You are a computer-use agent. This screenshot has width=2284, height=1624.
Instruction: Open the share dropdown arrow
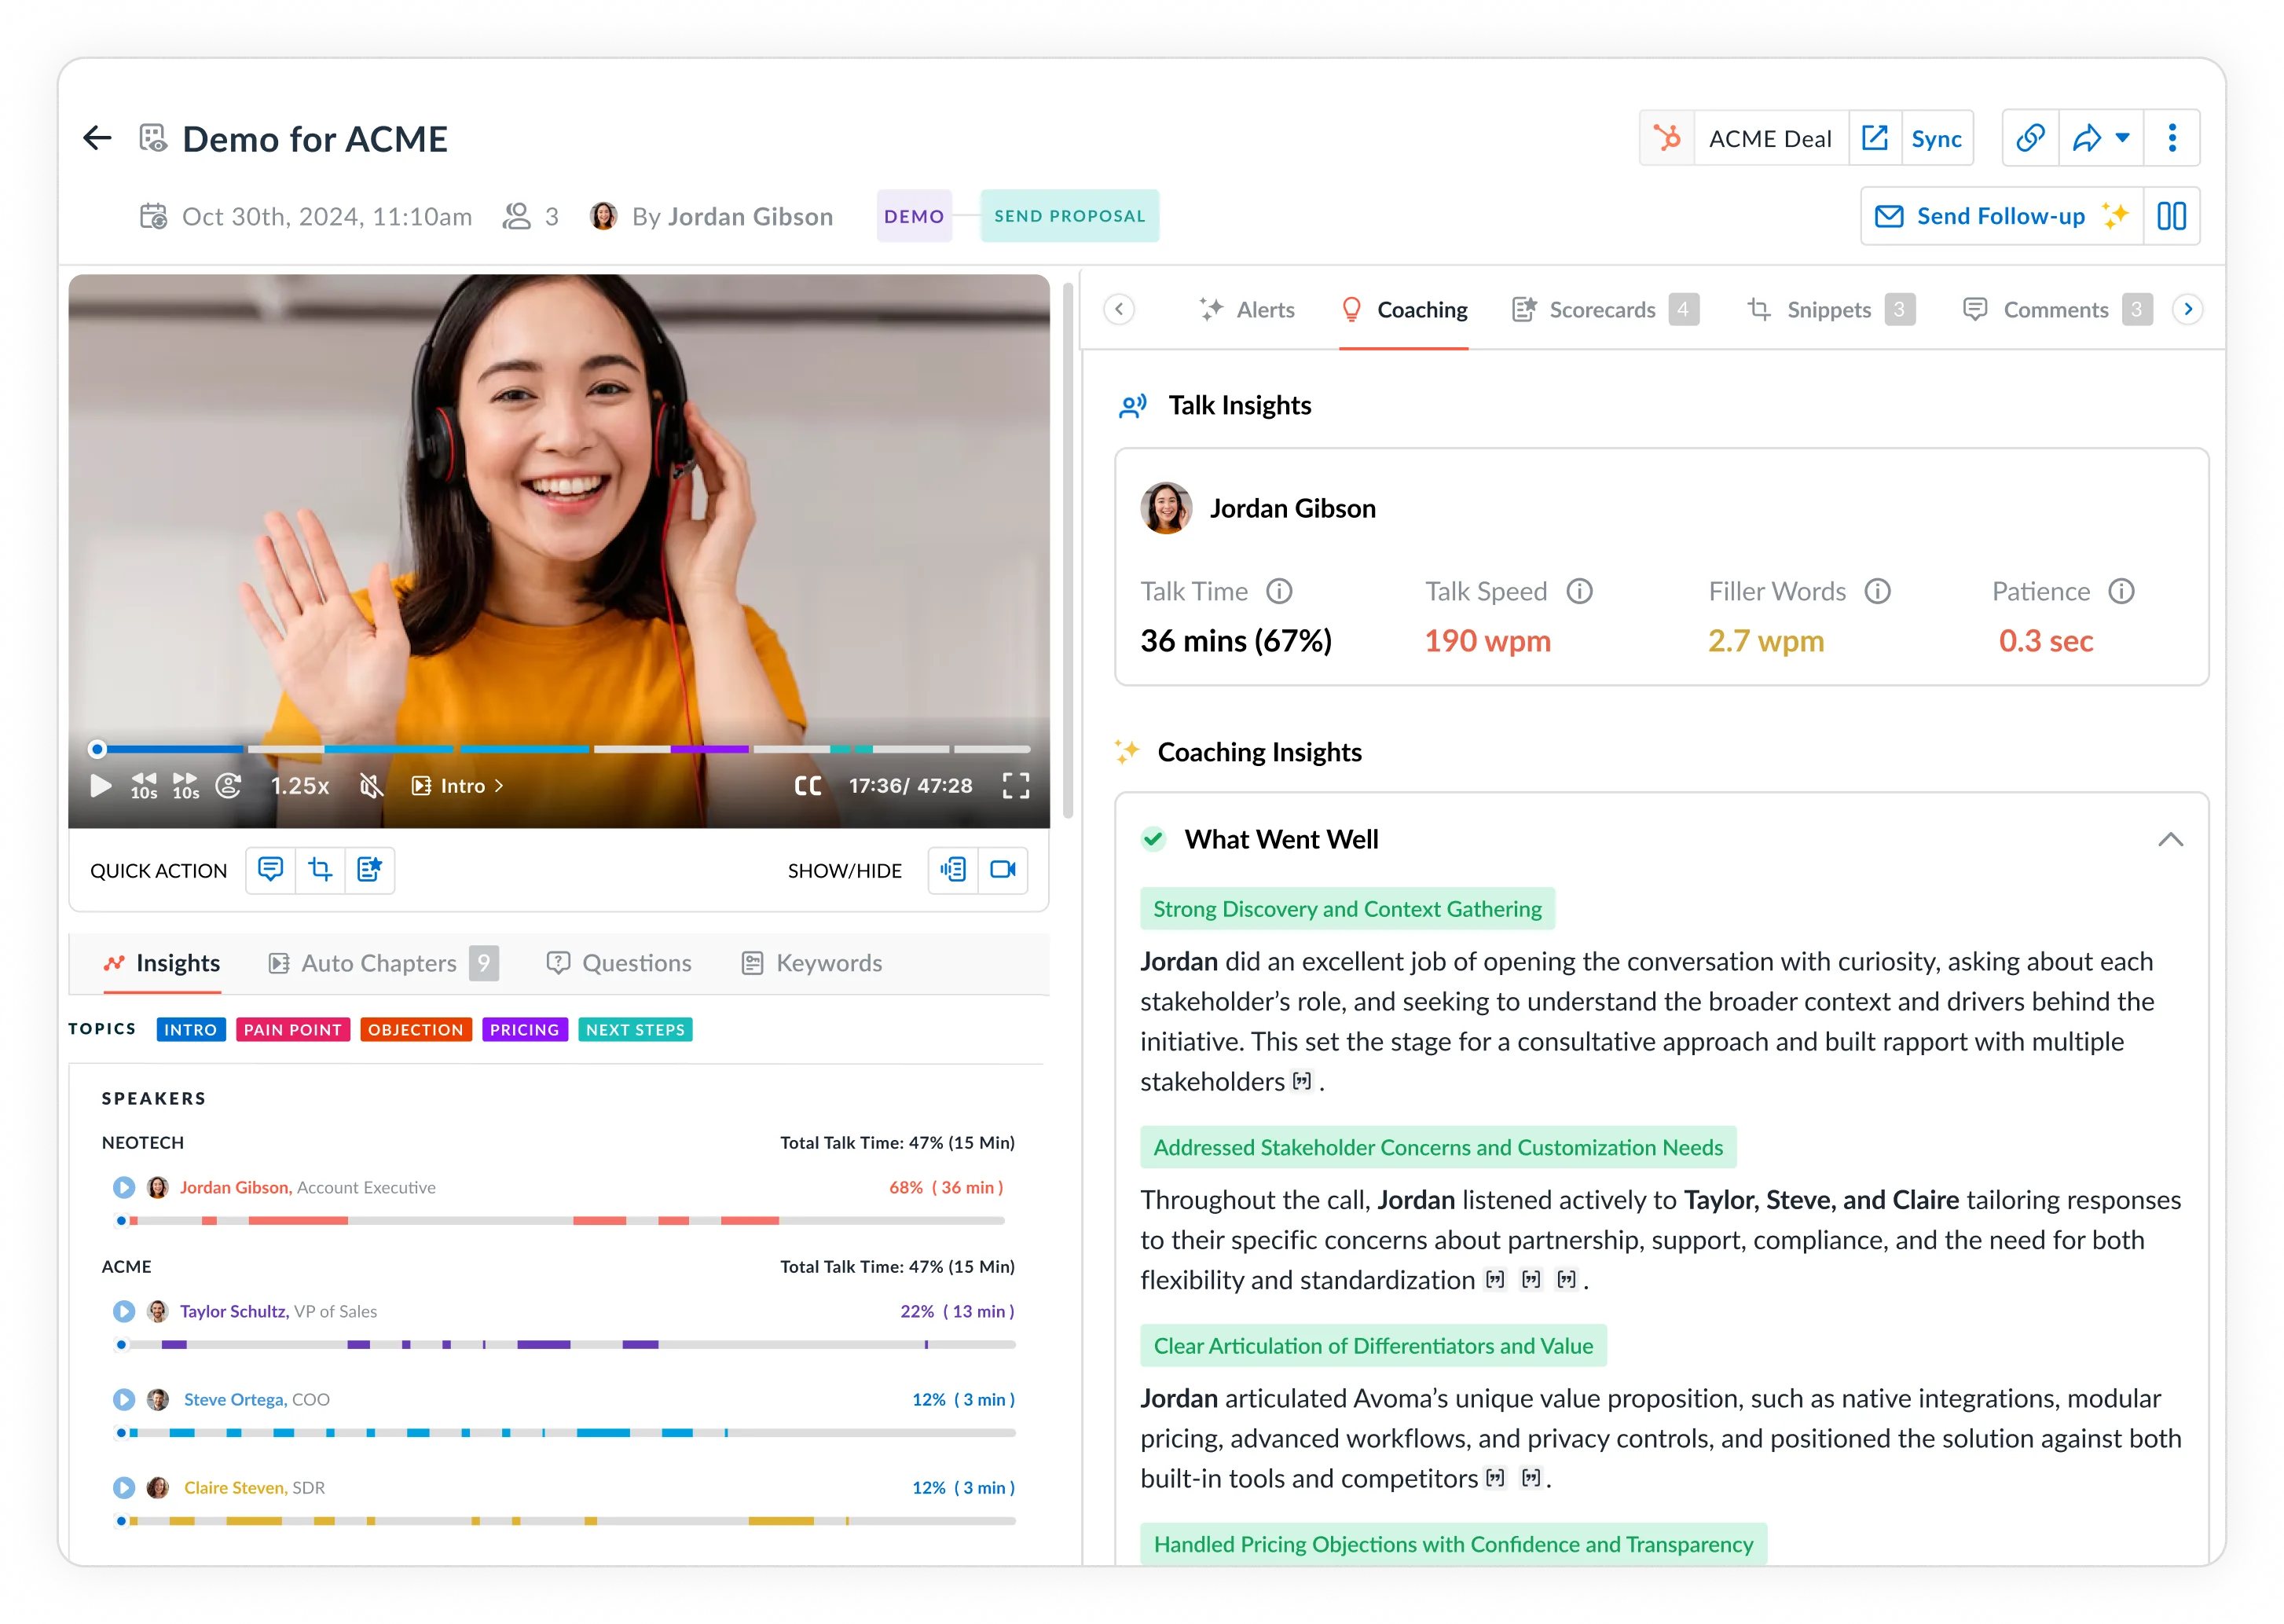pyautogui.click(x=2120, y=140)
